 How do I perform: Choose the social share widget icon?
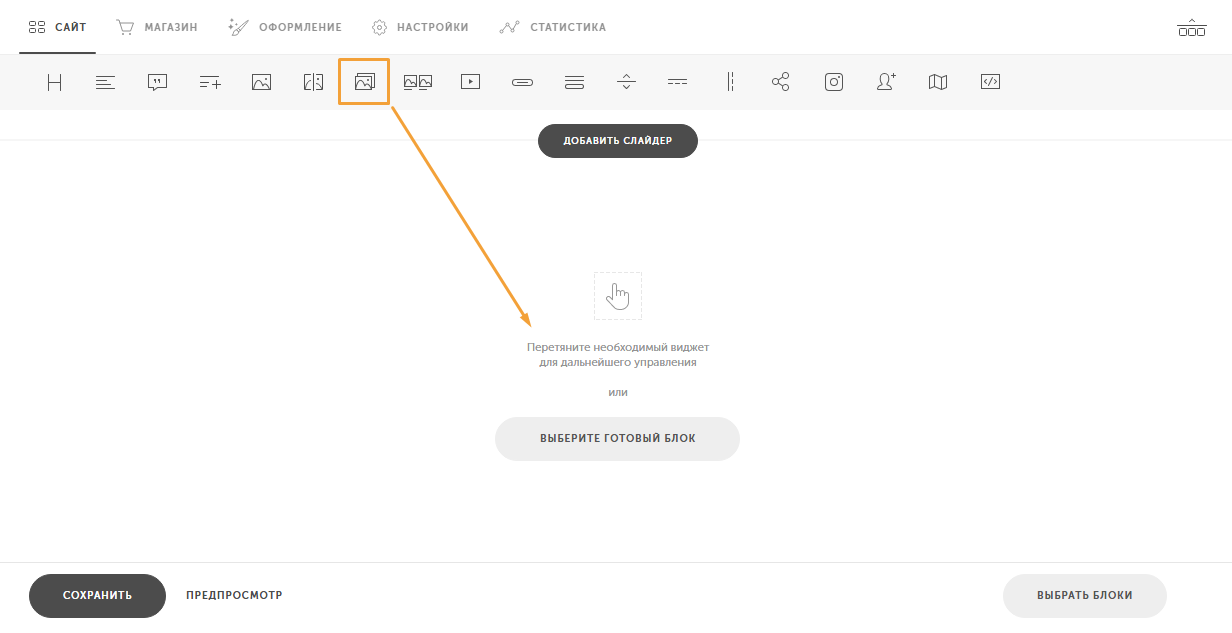(781, 83)
